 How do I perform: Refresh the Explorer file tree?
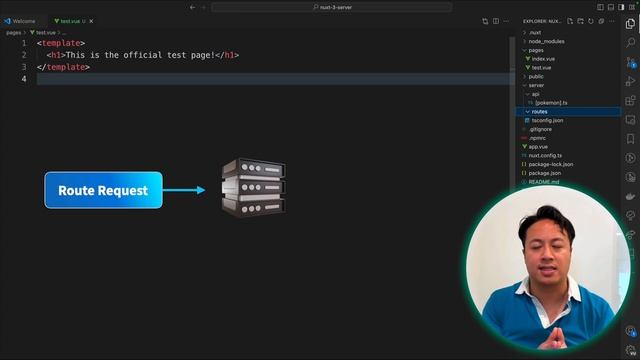click(x=591, y=21)
